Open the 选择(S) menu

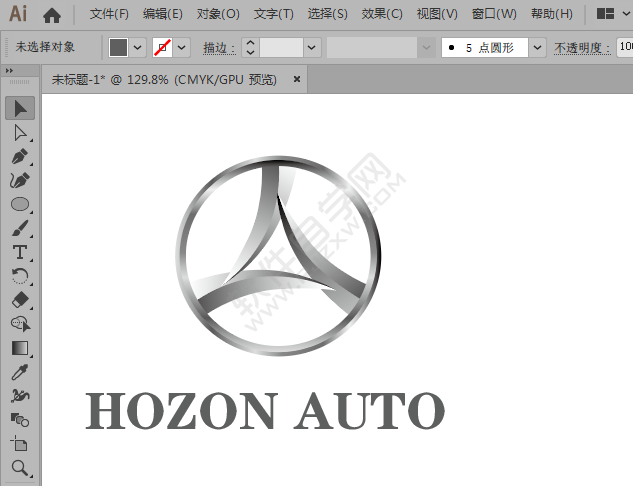(x=327, y=14)
